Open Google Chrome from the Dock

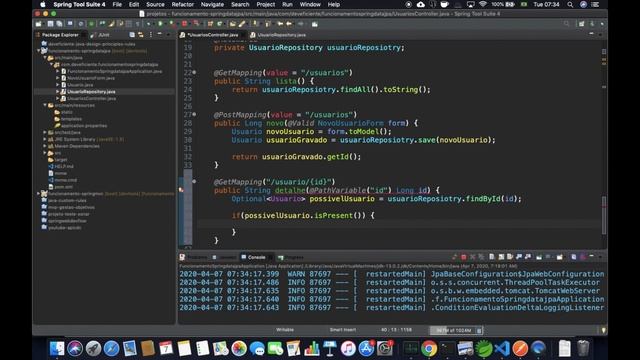(429, 349)
